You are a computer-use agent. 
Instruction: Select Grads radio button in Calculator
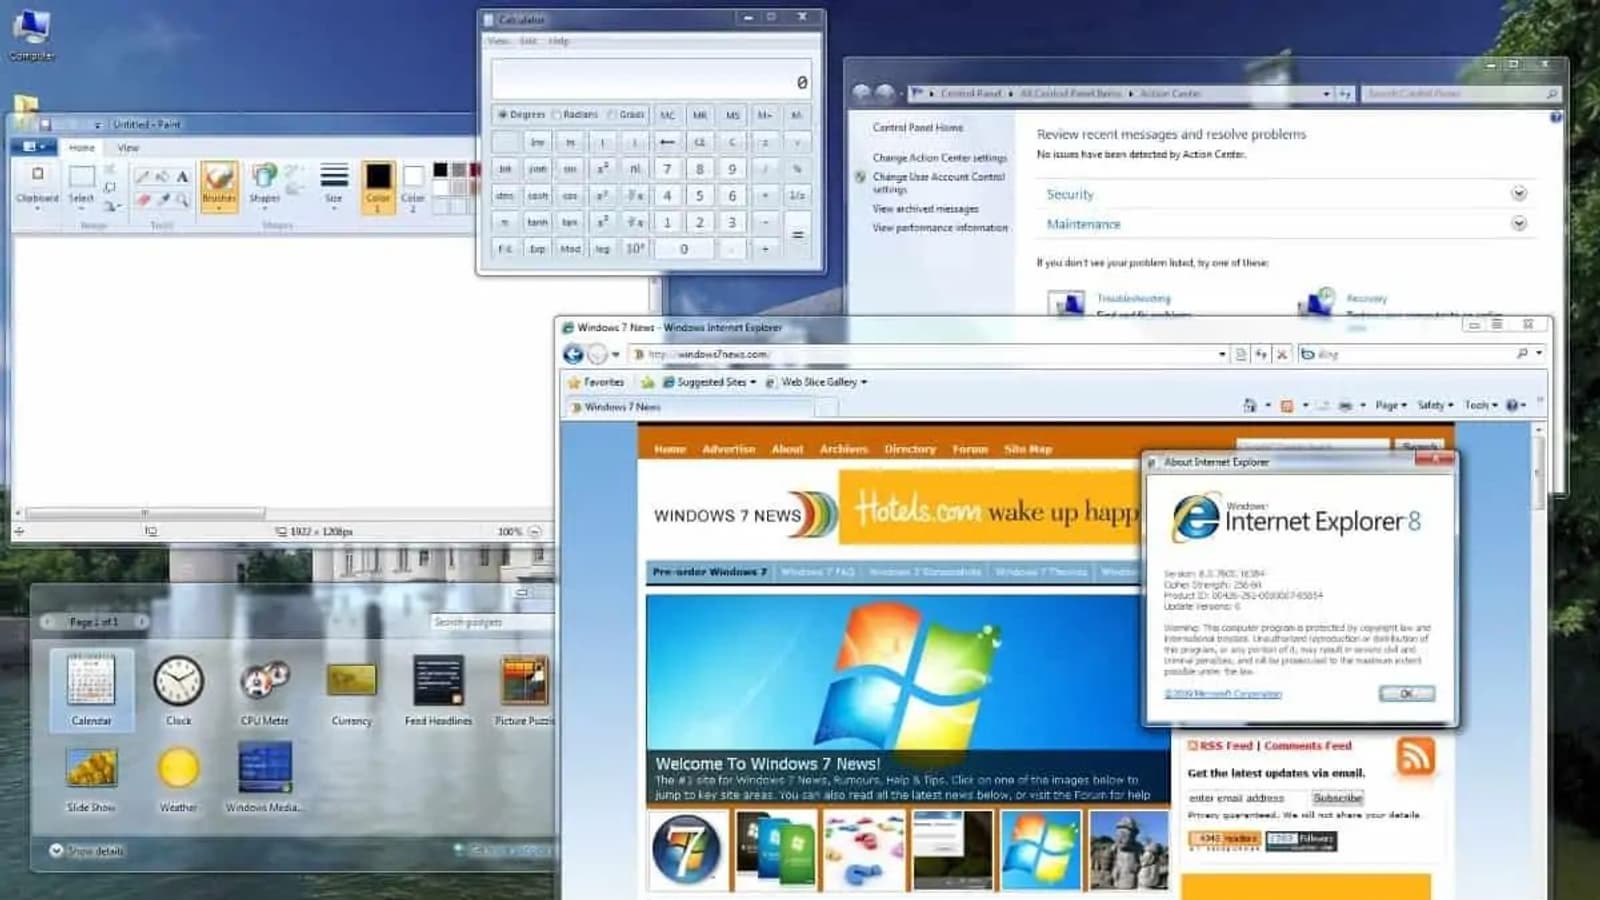pyautogui.click(x=626, y=115)
